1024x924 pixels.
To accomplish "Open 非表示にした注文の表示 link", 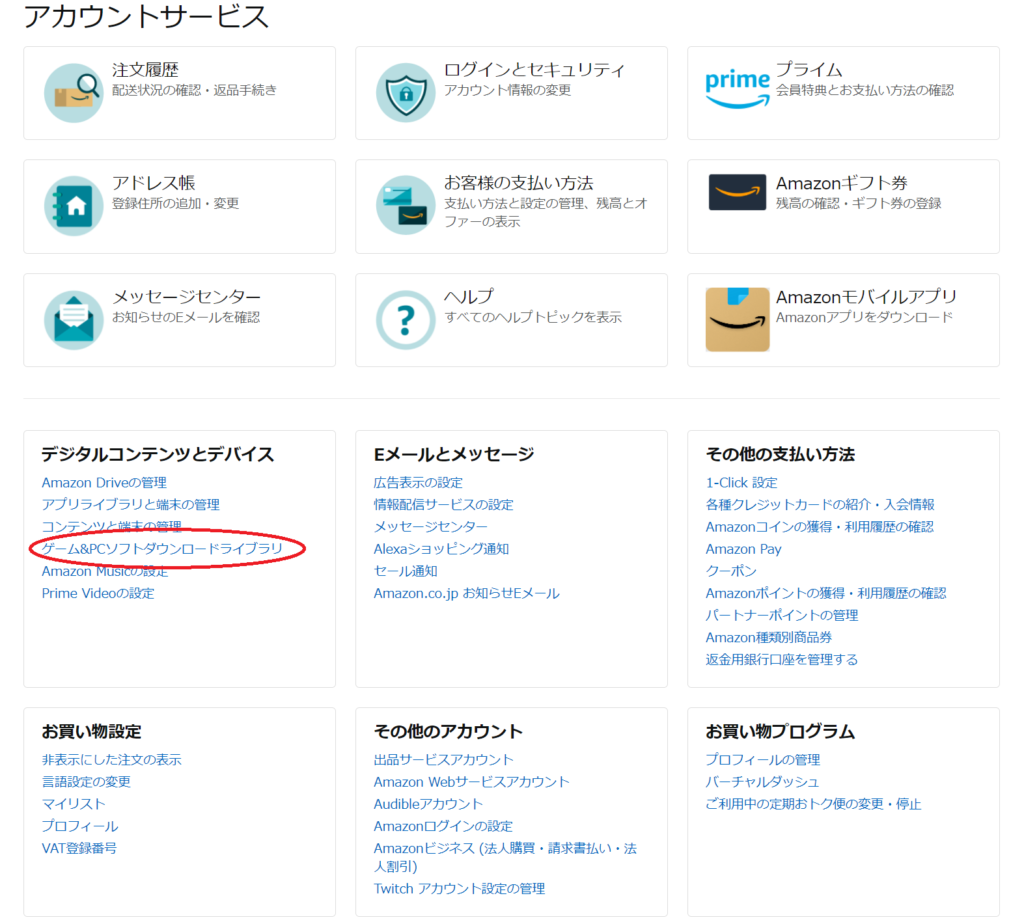I will tap(112, 759).
